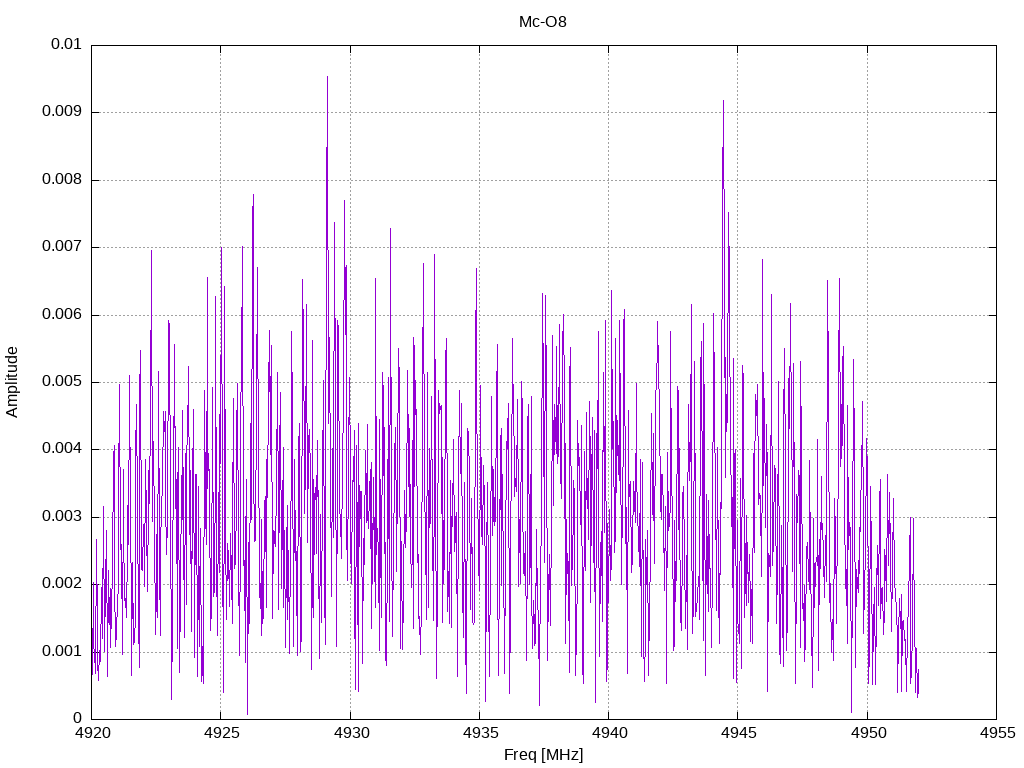Click the 0.002 y-axis tick label
The image size is (1024, 768).
click(62, 584)
